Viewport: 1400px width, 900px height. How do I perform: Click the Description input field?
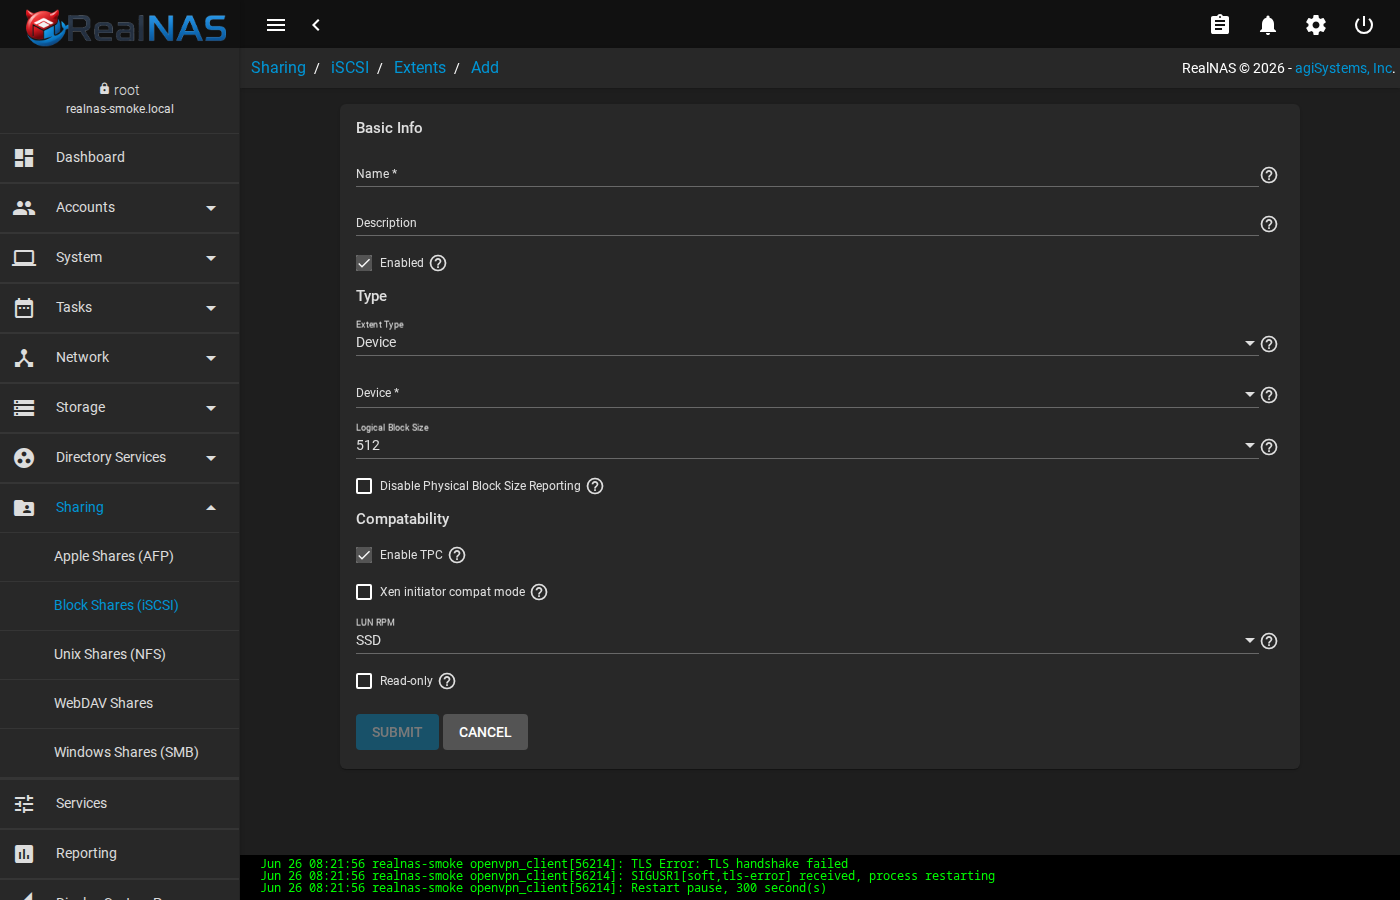click(806, 223)
